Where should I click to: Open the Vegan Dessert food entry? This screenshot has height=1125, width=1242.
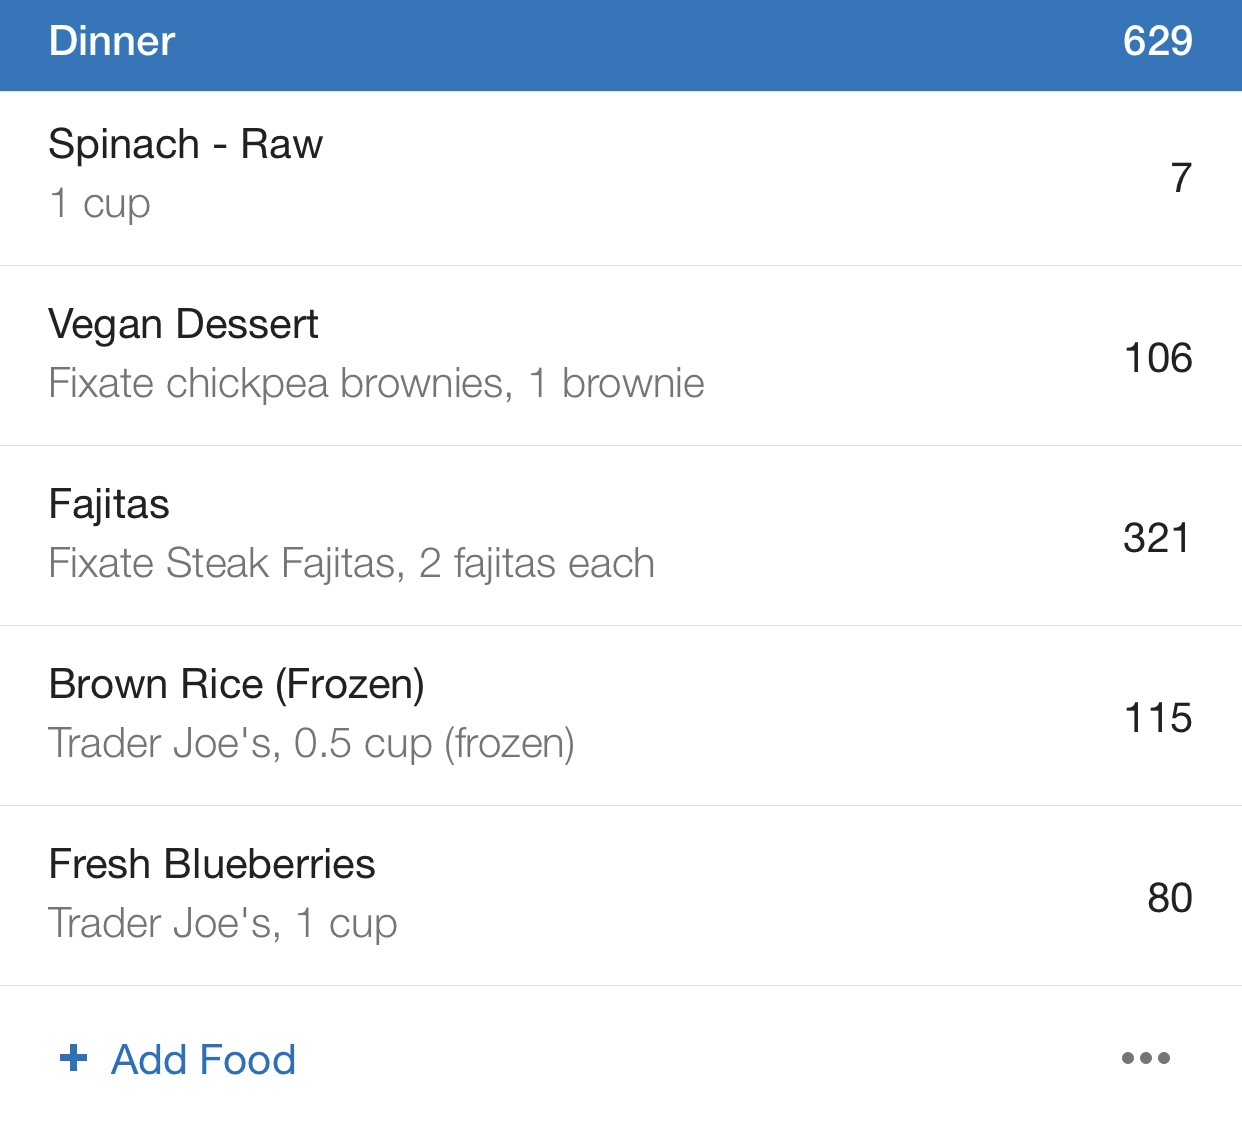621,356
